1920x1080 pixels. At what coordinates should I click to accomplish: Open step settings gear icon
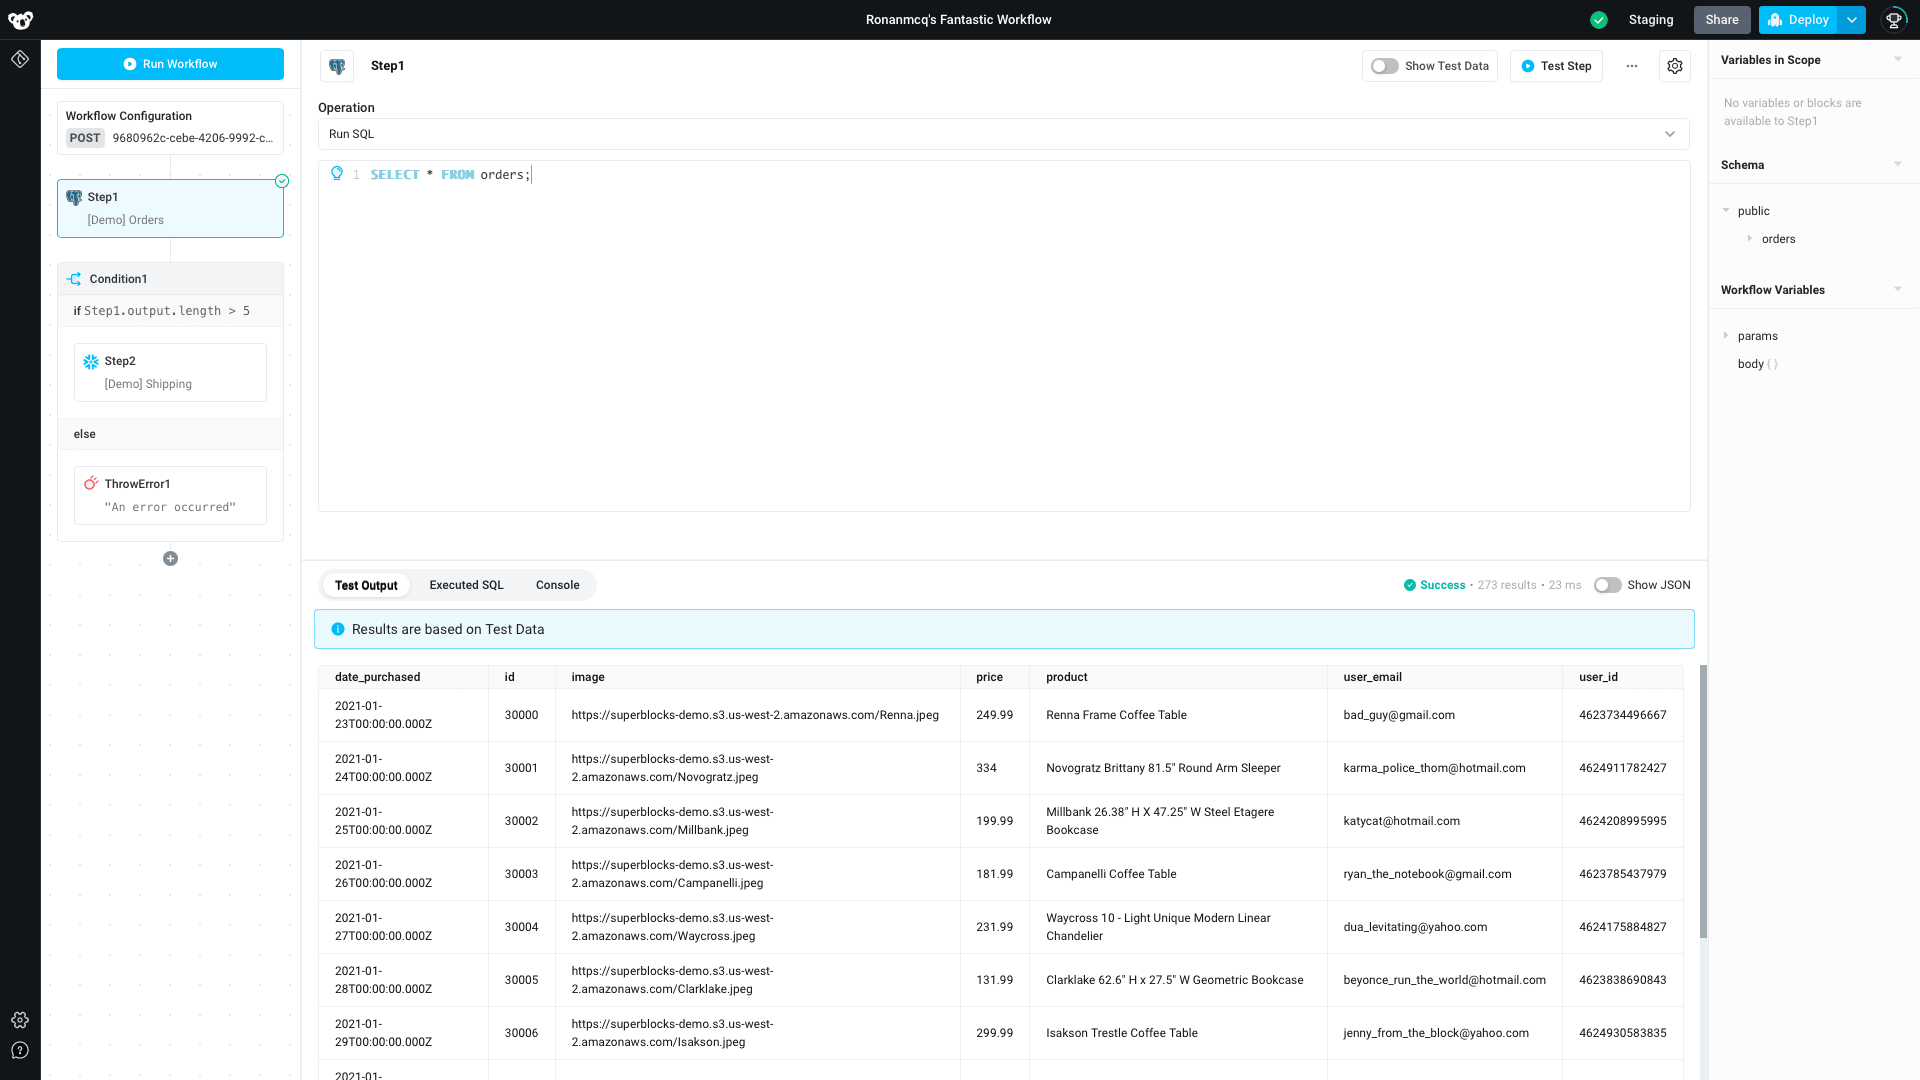[x=1675, y=66]
